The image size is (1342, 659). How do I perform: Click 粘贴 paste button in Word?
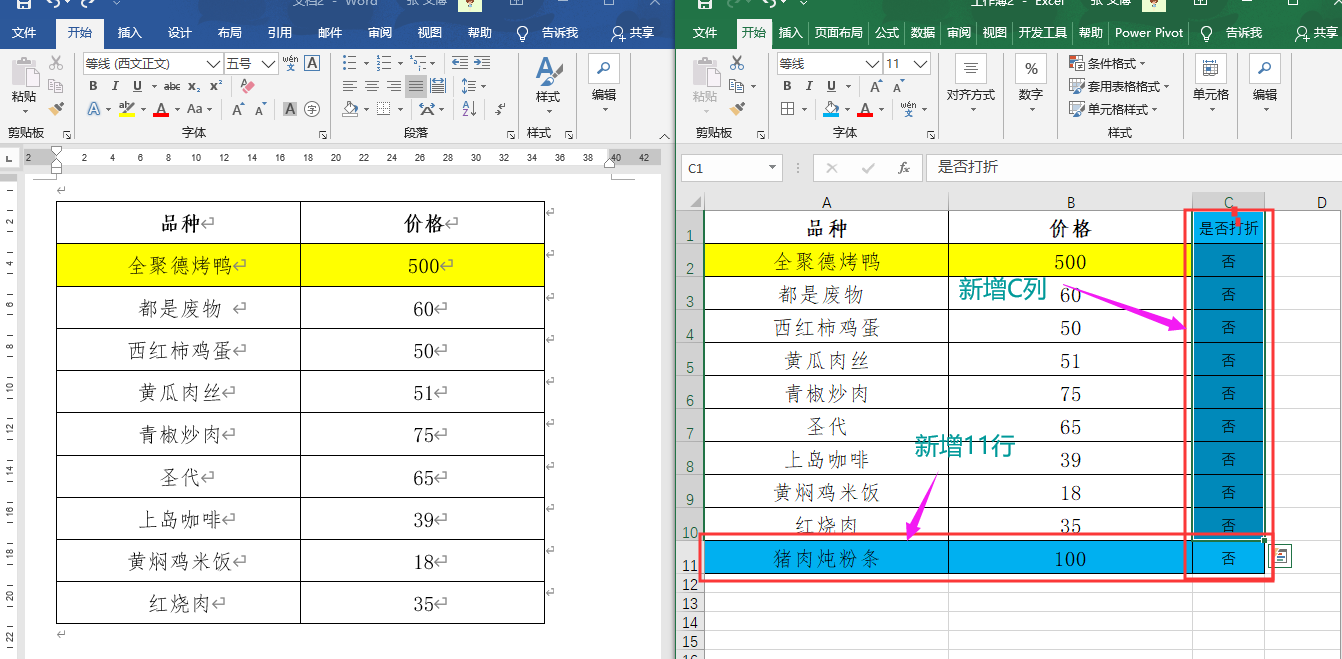[x=24, y=83]
